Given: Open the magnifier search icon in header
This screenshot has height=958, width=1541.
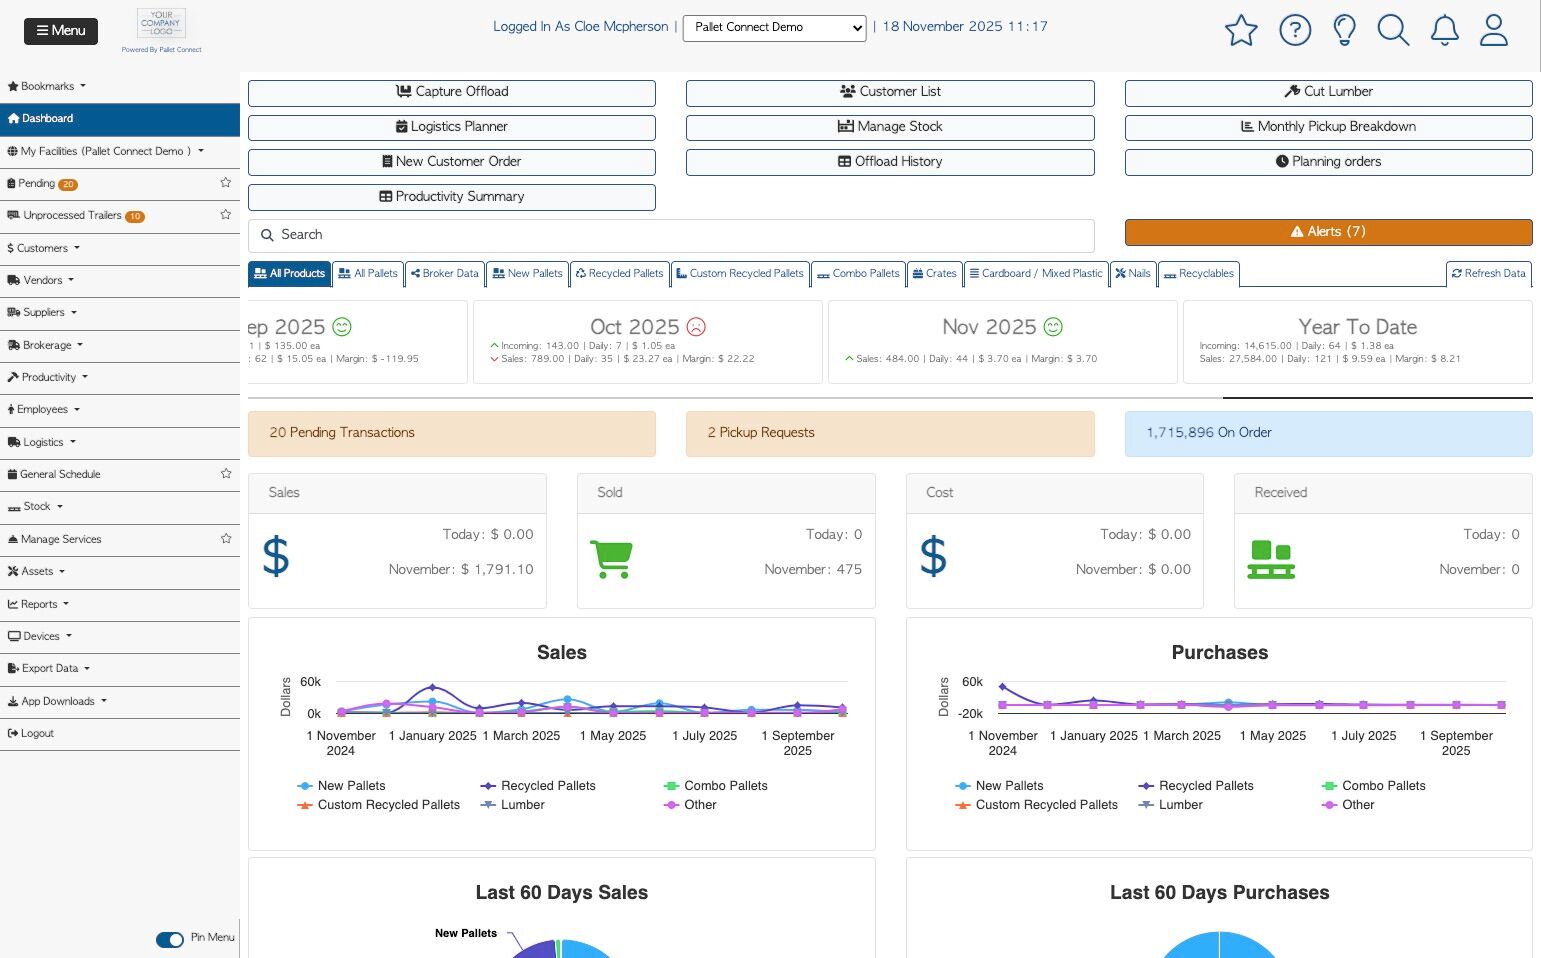Looking at the screenshot, I should [x=1393, y=30].
